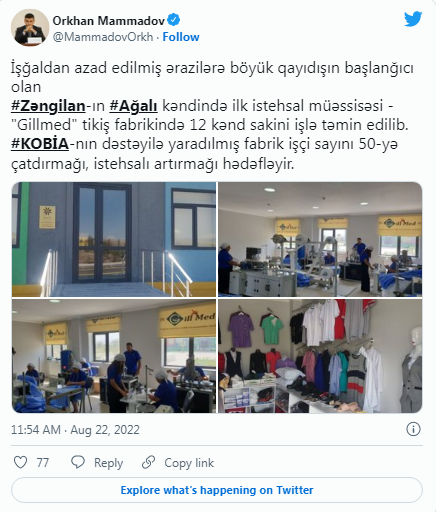Open the Orkhan Mammadov display name
The image size is (436, 512).
coord(109,21)
